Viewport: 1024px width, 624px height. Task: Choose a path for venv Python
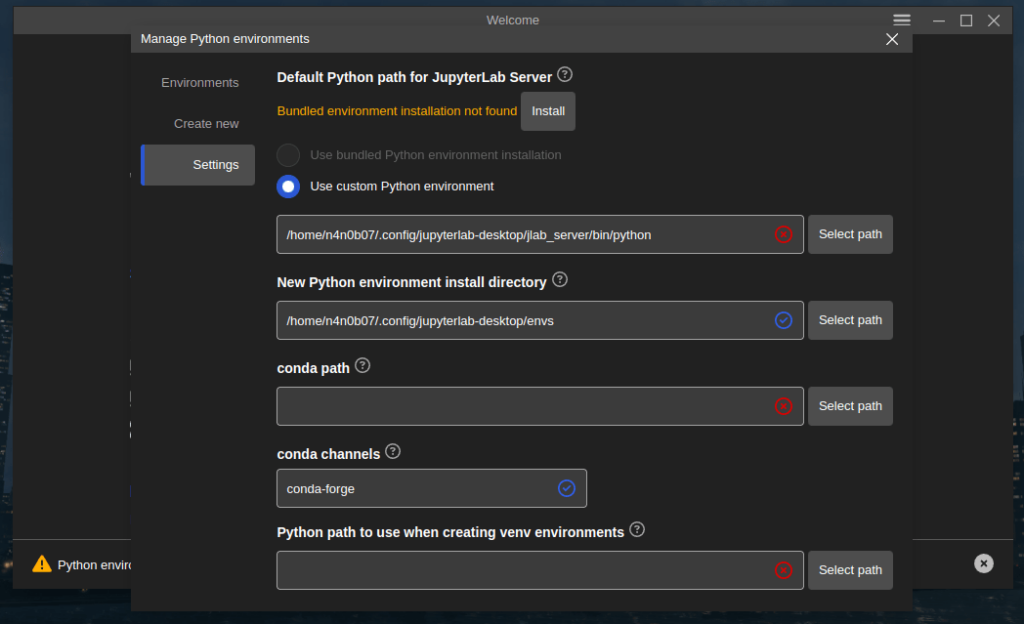[850, 570]
